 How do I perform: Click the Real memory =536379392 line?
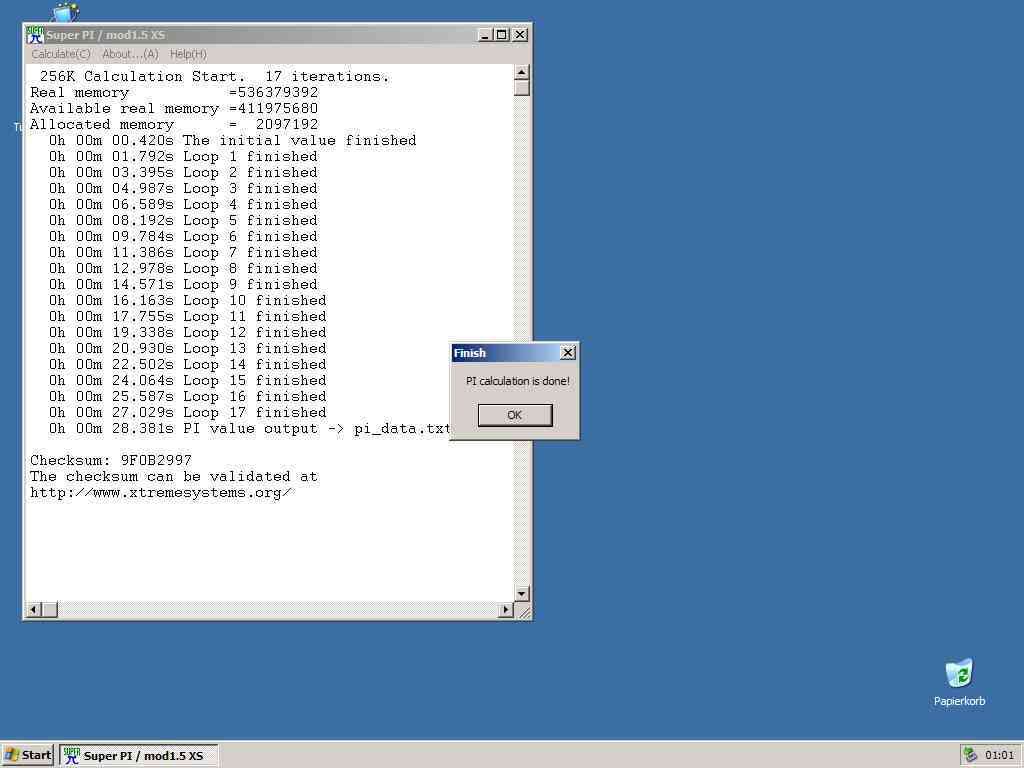(x=174, y=93)
